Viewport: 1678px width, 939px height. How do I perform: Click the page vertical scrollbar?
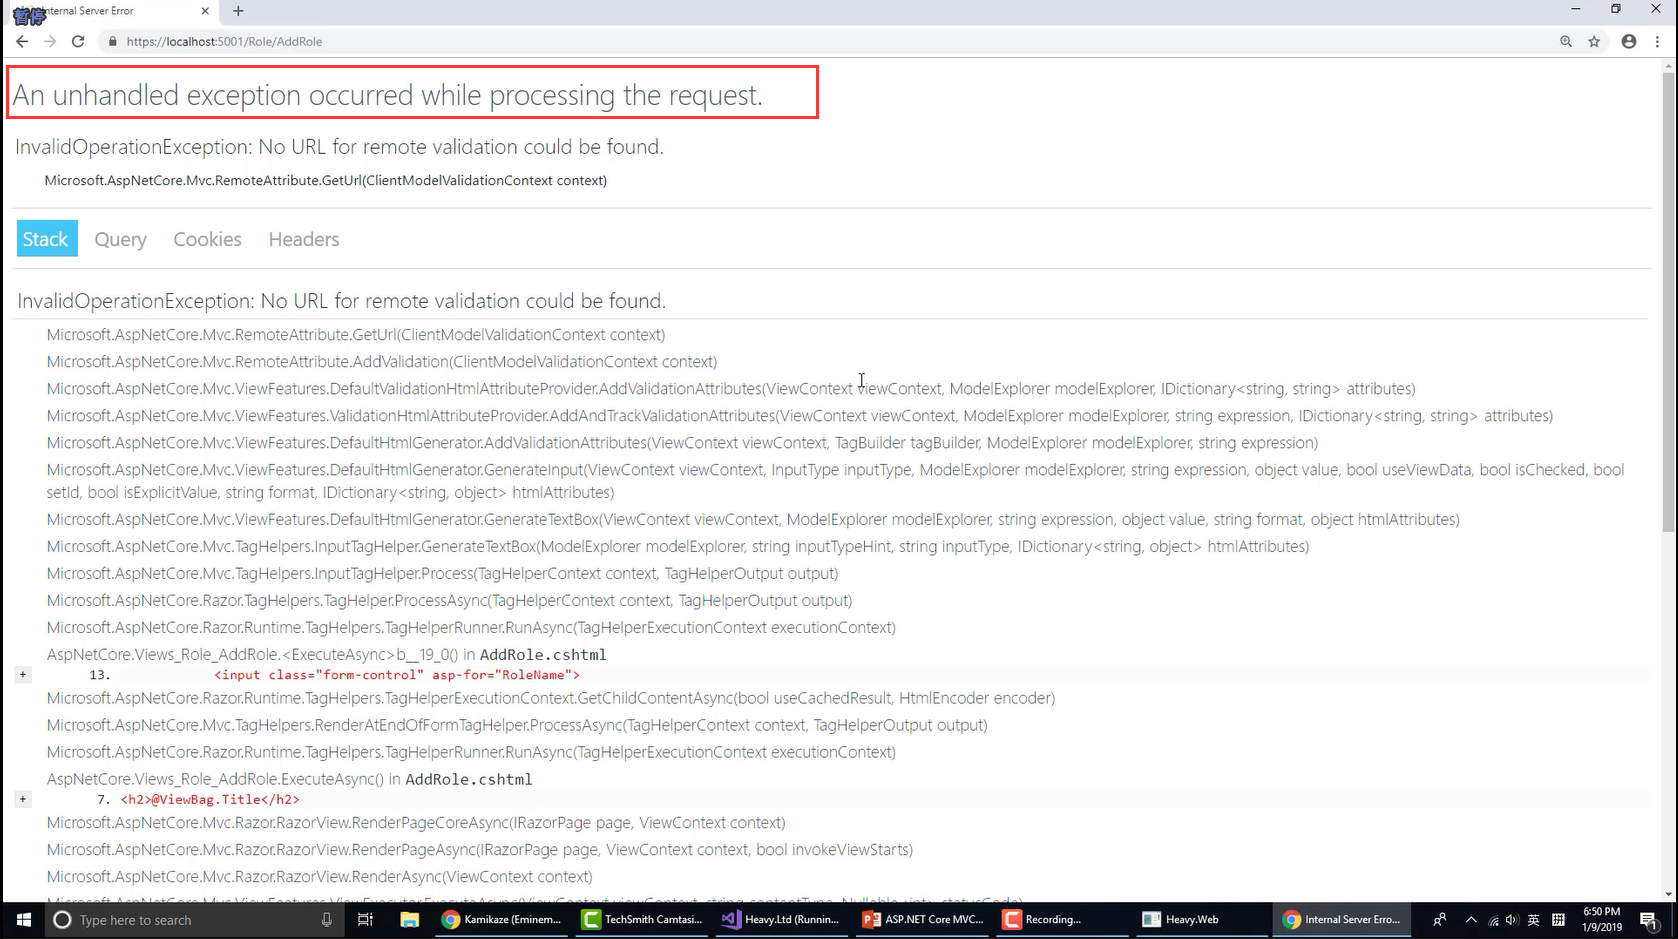[1667, 300]
